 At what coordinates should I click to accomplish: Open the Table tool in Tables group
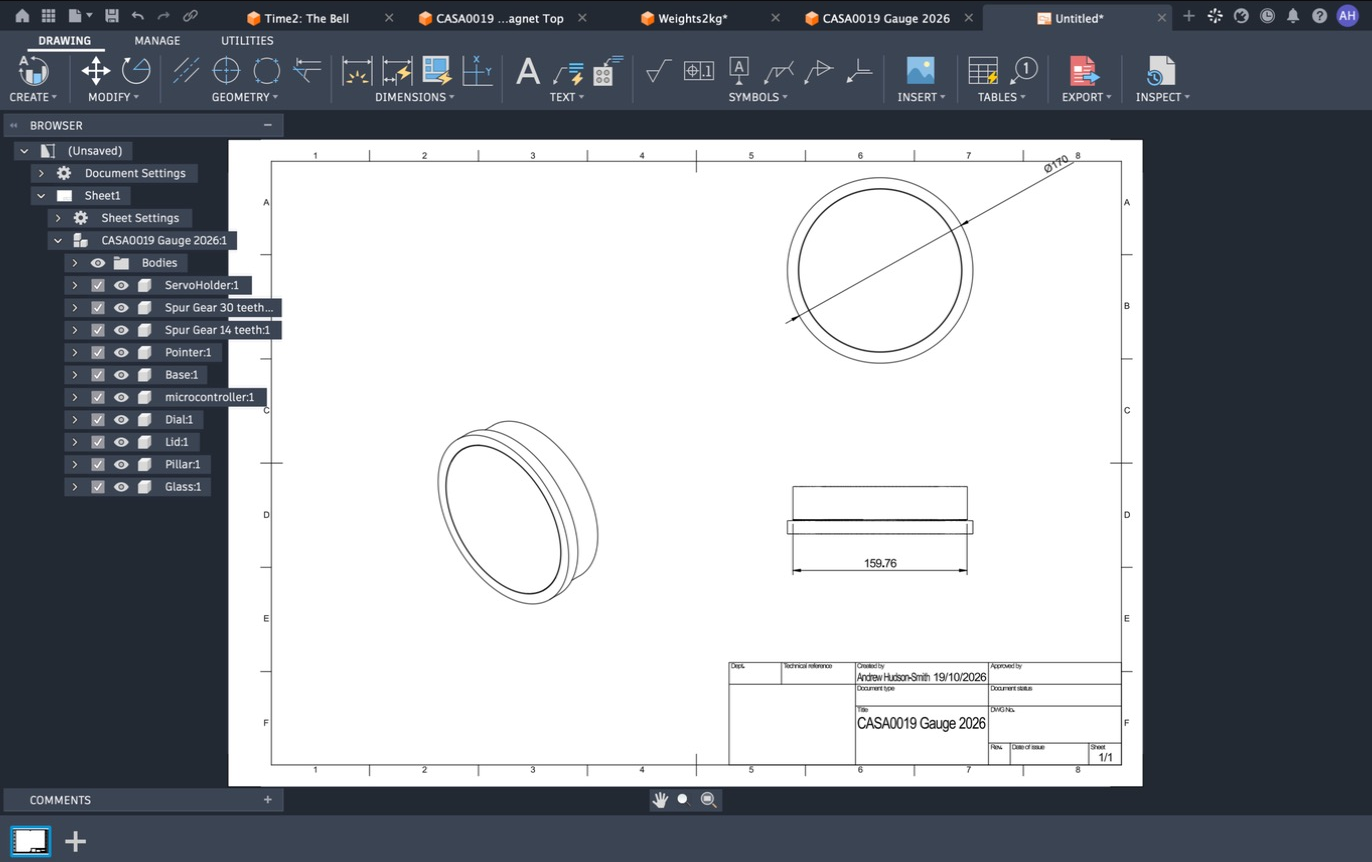tap(983, 71)
